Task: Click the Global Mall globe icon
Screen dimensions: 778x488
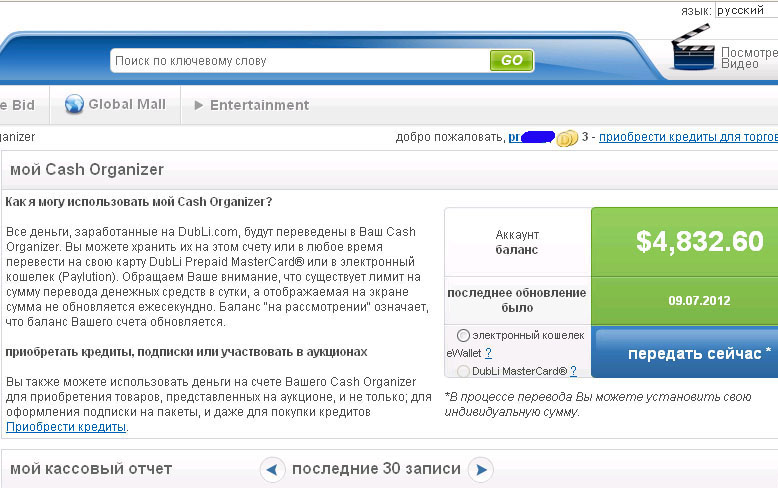Action: 74,104
